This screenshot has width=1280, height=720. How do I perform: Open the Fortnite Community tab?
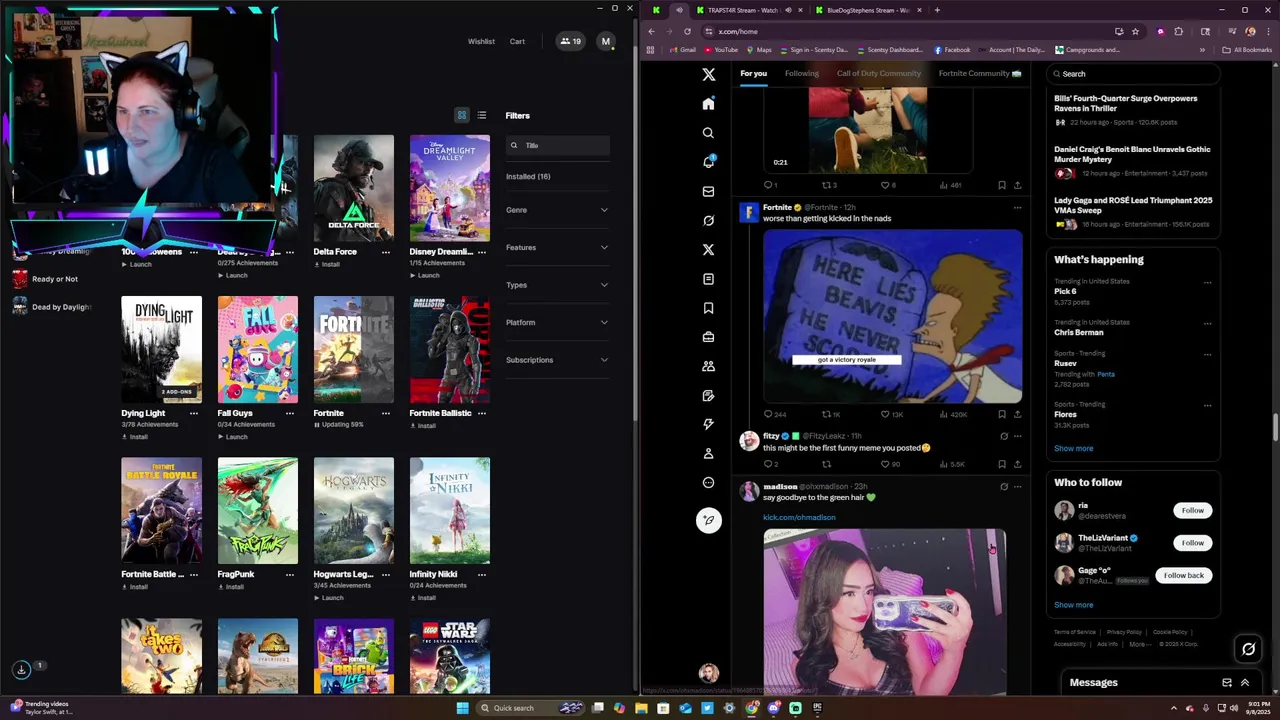click(980, 73)
